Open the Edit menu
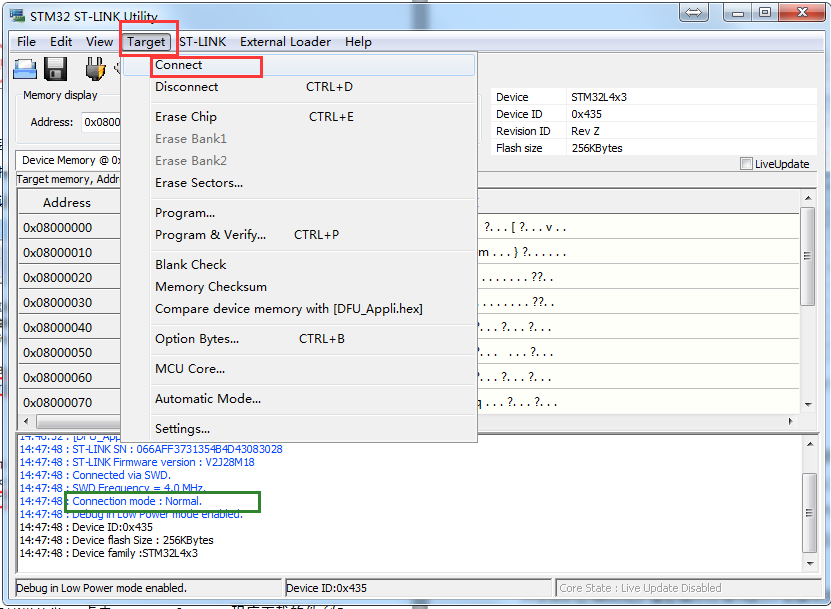Screen dimensions: 831x609 point(61,42)
